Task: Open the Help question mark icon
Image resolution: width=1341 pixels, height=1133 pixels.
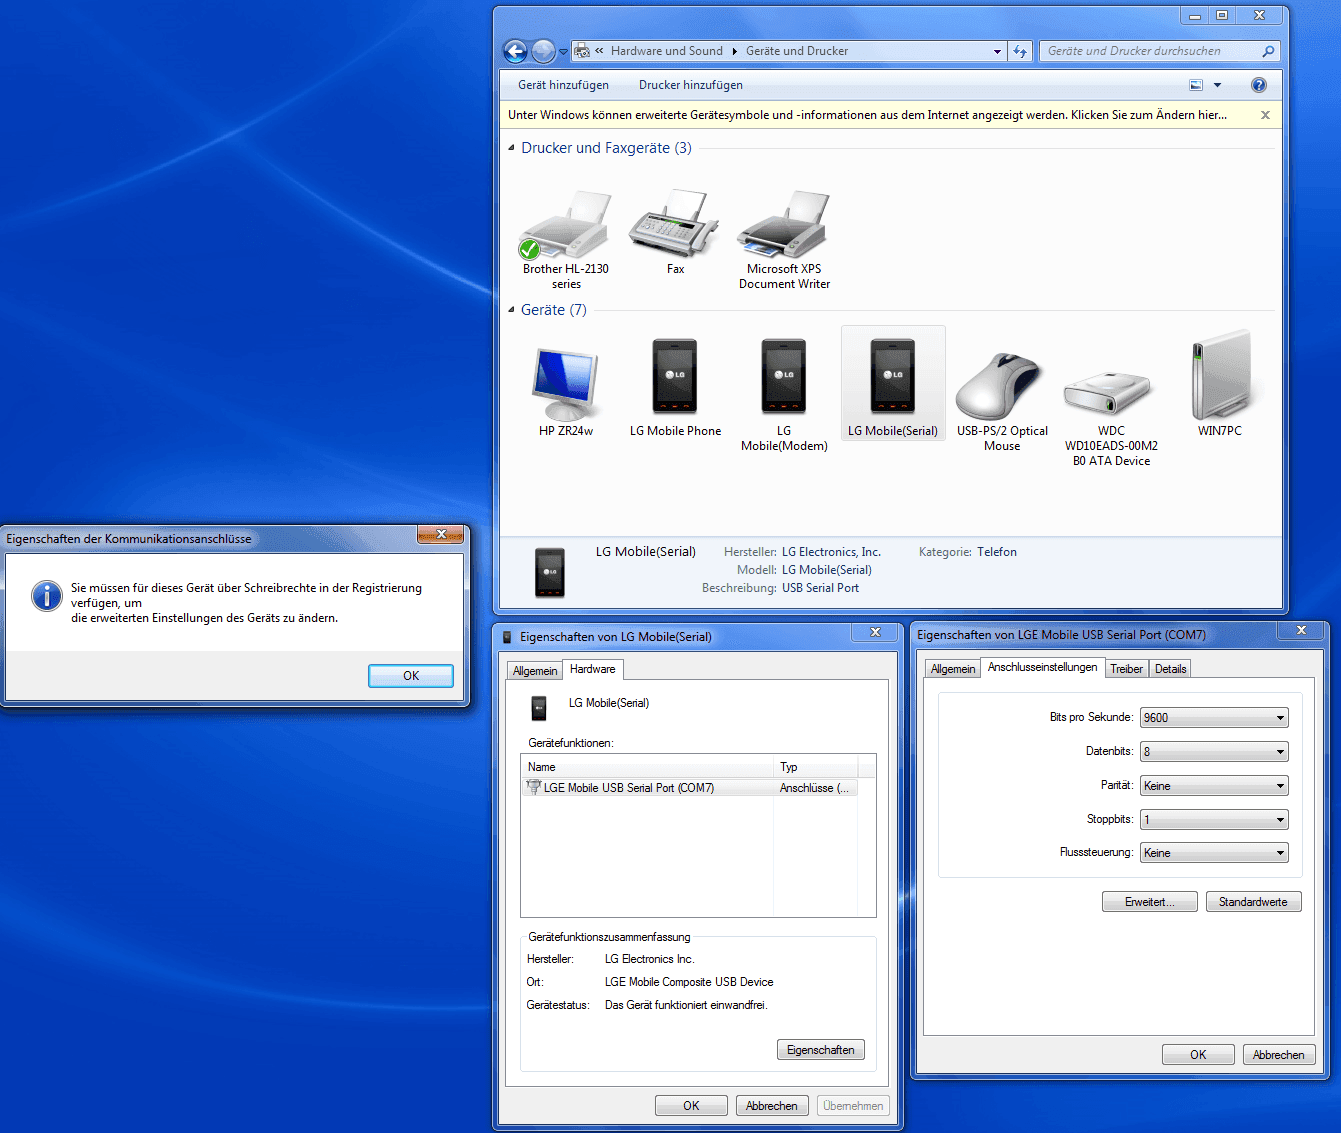Action: [x=1259, y=85]
